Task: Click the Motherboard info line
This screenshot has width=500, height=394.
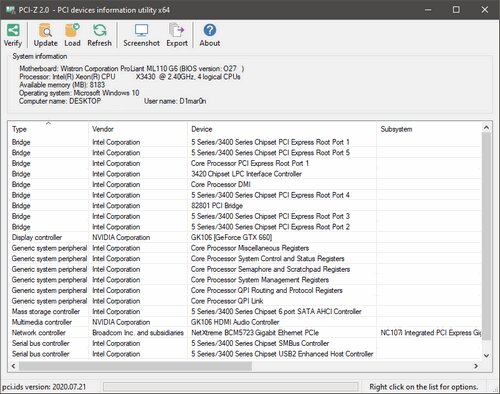Action: pyautogui.click(x=132, y=69)
